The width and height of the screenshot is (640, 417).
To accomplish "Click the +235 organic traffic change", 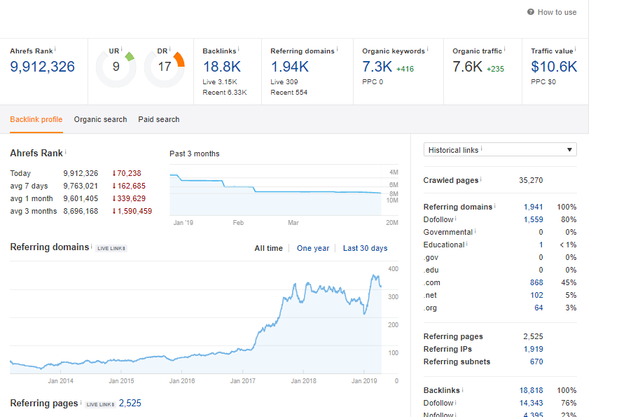I will tap(495, 69).
